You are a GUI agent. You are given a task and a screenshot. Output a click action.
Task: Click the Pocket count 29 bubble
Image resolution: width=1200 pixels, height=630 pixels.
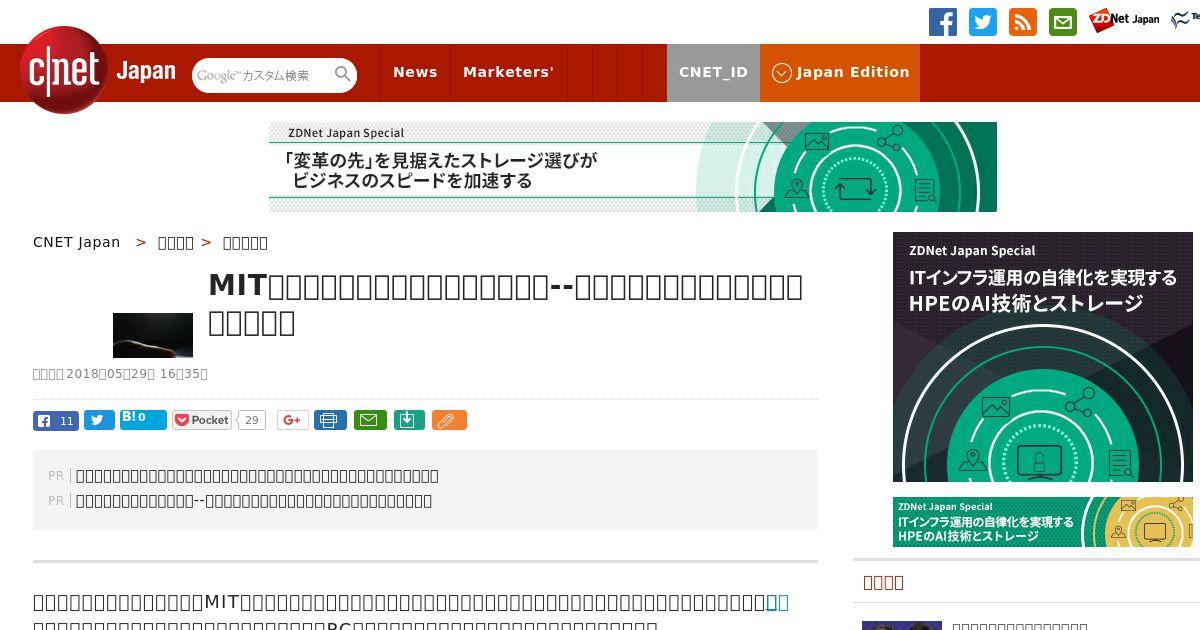[252, 420]
